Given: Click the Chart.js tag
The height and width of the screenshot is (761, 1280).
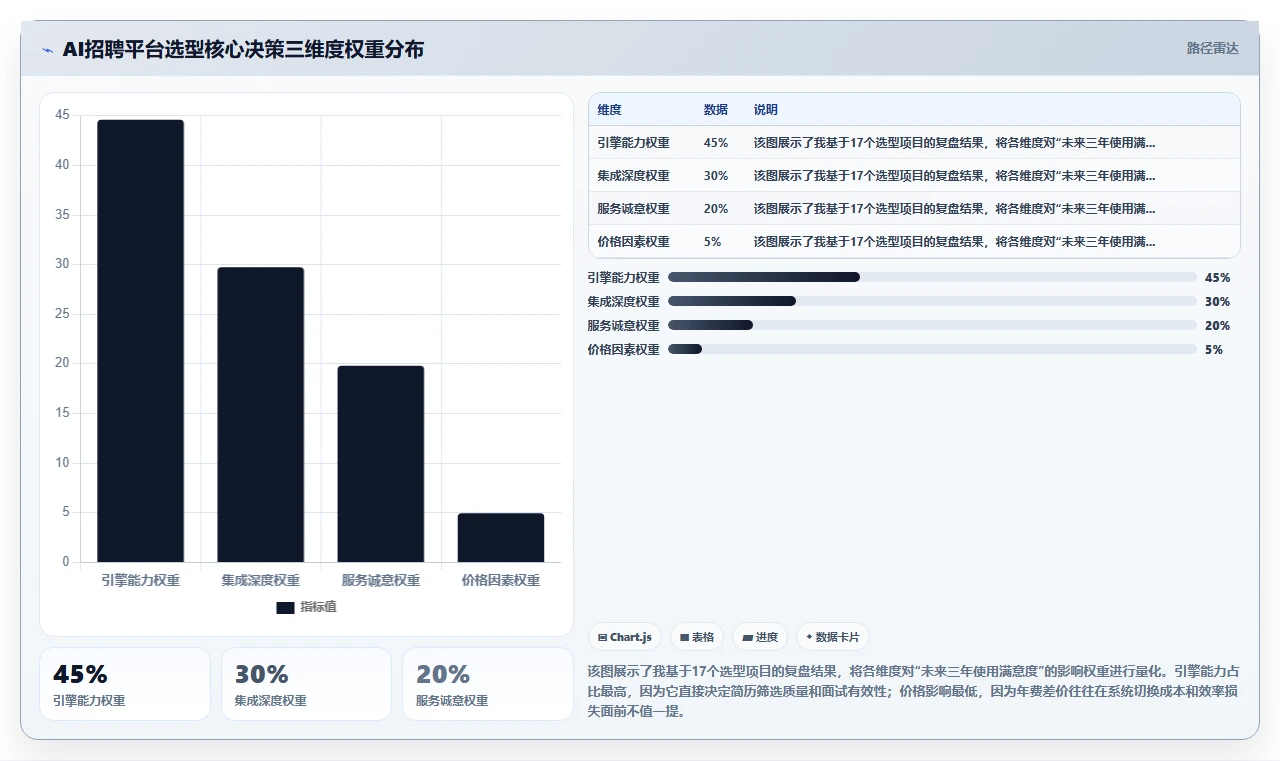Looking at the screenshot, I should point(624,637).
